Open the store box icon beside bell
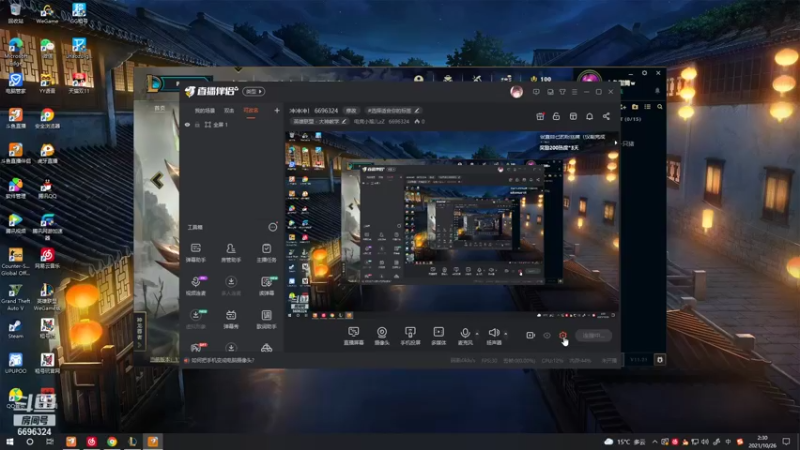Image resolution: width=800 pixels, height=450 pixels. [x=573, y=116]
